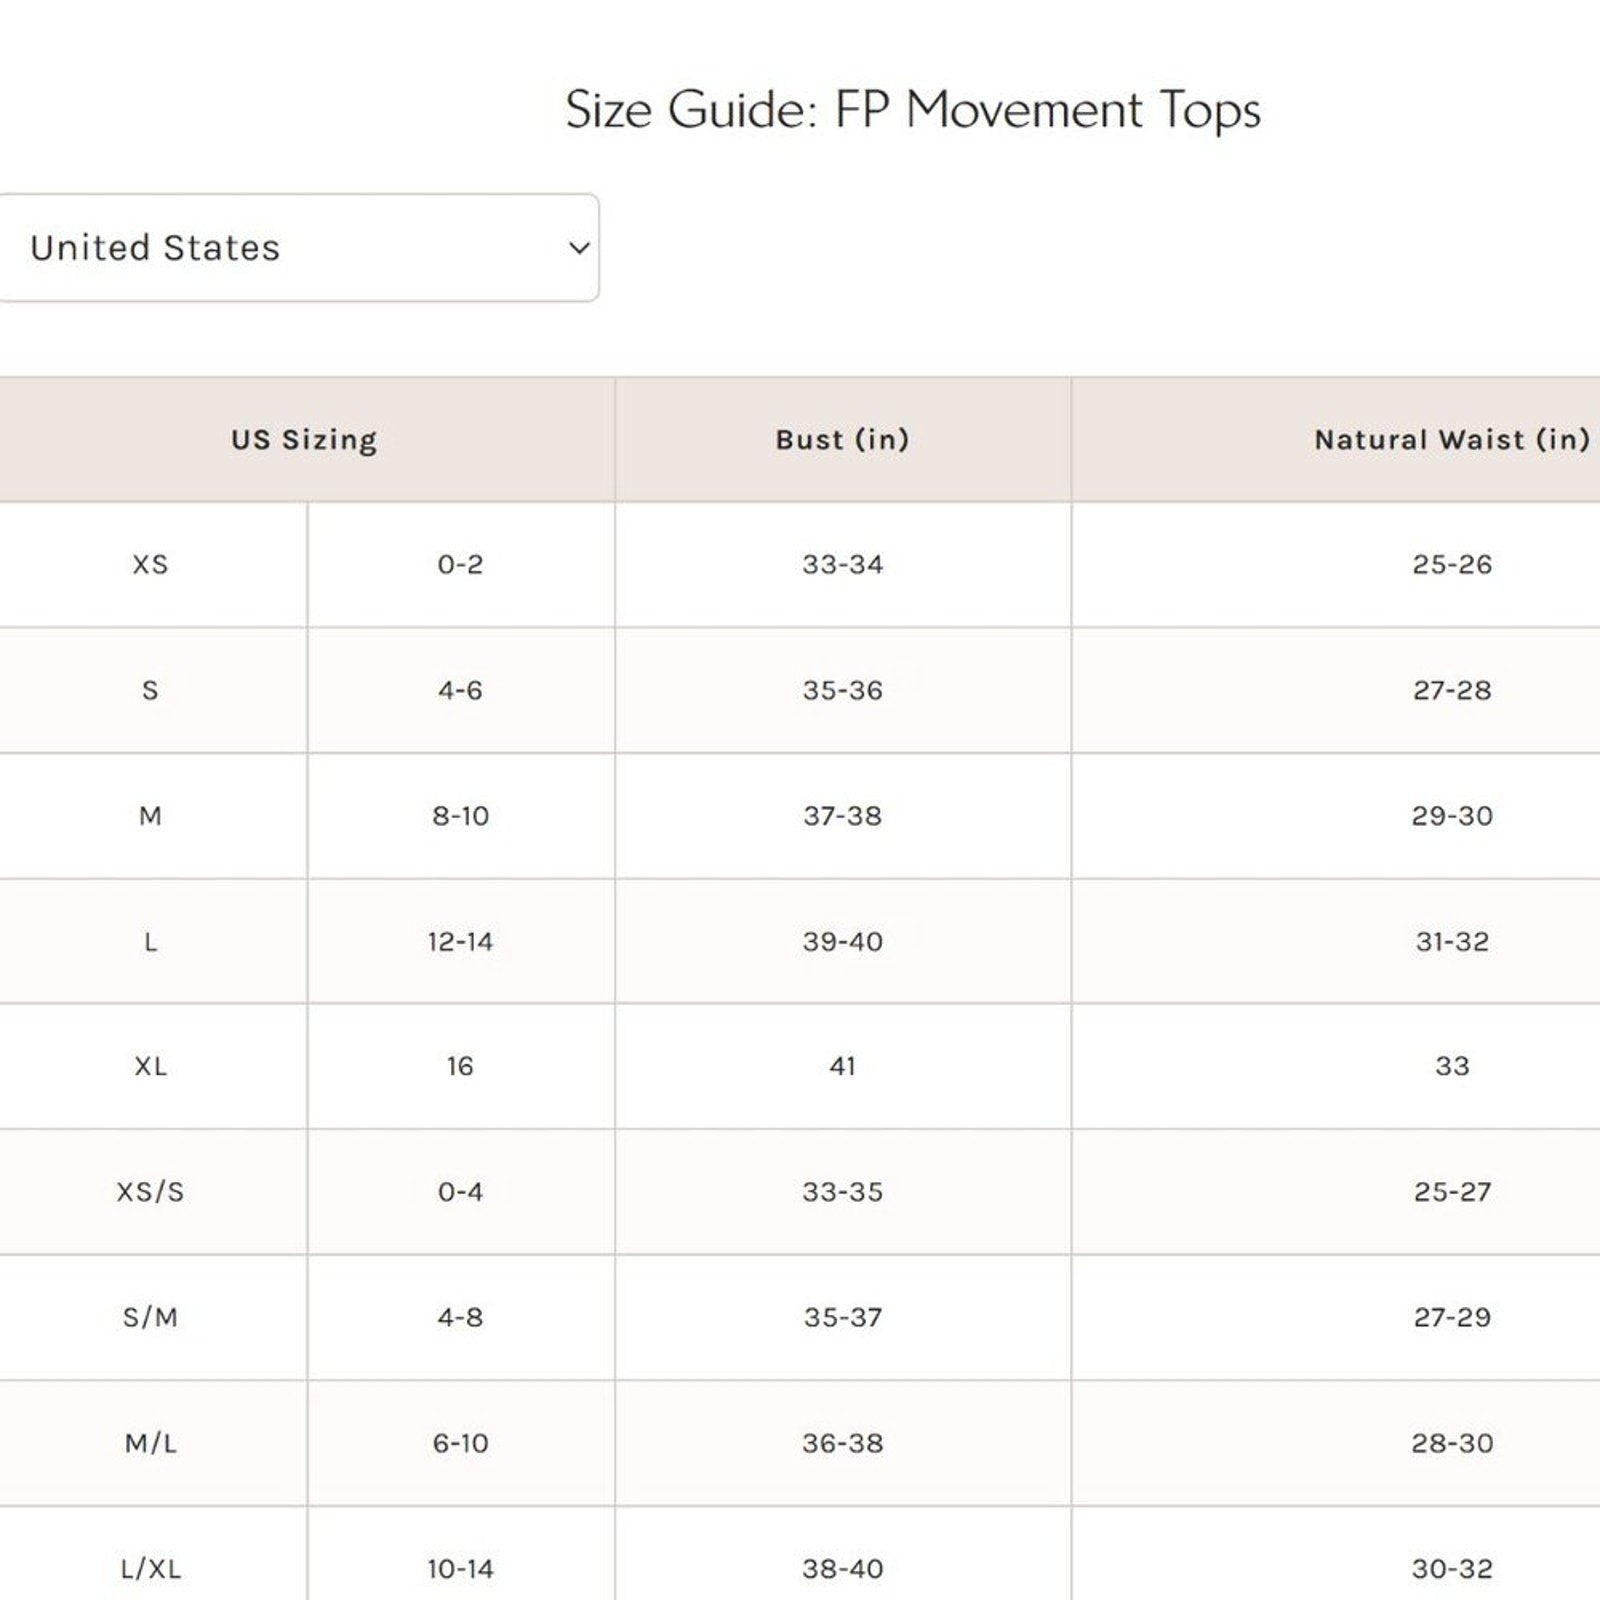
Task: Select the S/M size row label
Action: (150, 1318)
